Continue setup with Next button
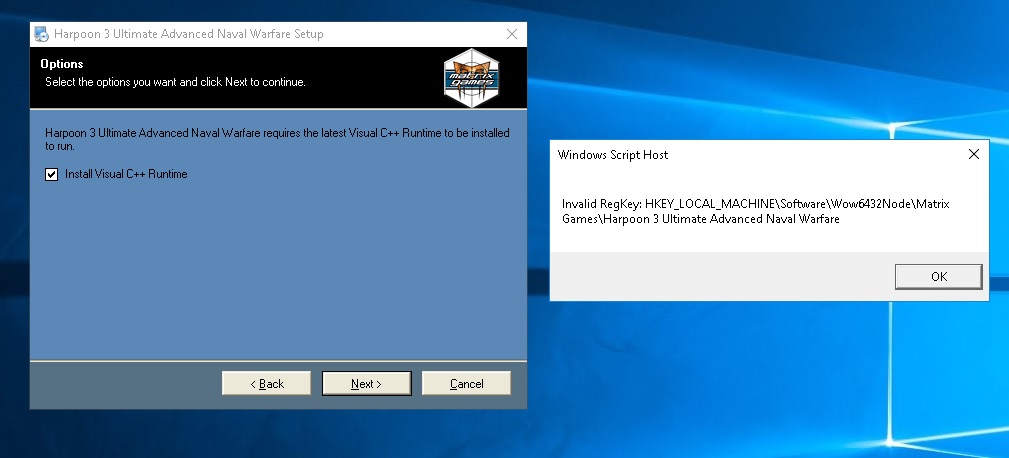This screenshot has height=458, width=1009. (366, 383)
